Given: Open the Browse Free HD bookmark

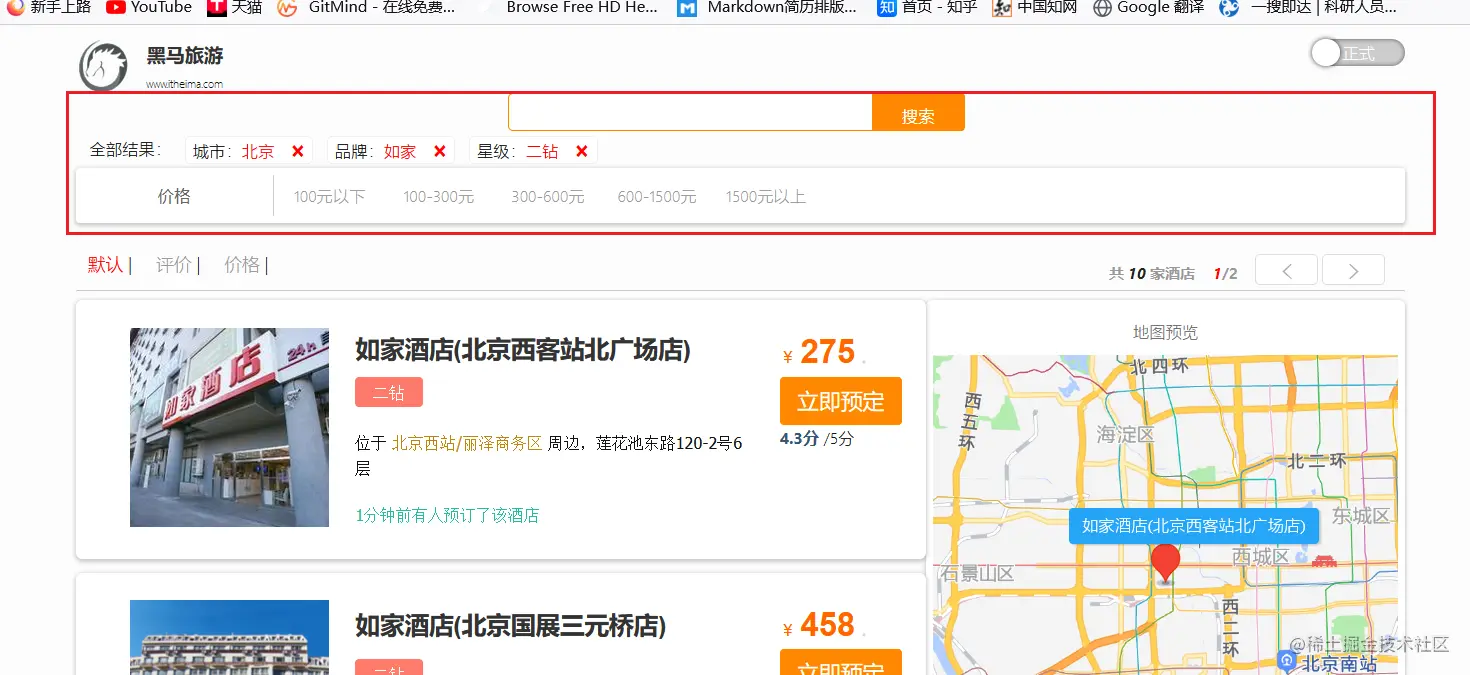Looking at the screenshot, I should [x=570, y=7].
